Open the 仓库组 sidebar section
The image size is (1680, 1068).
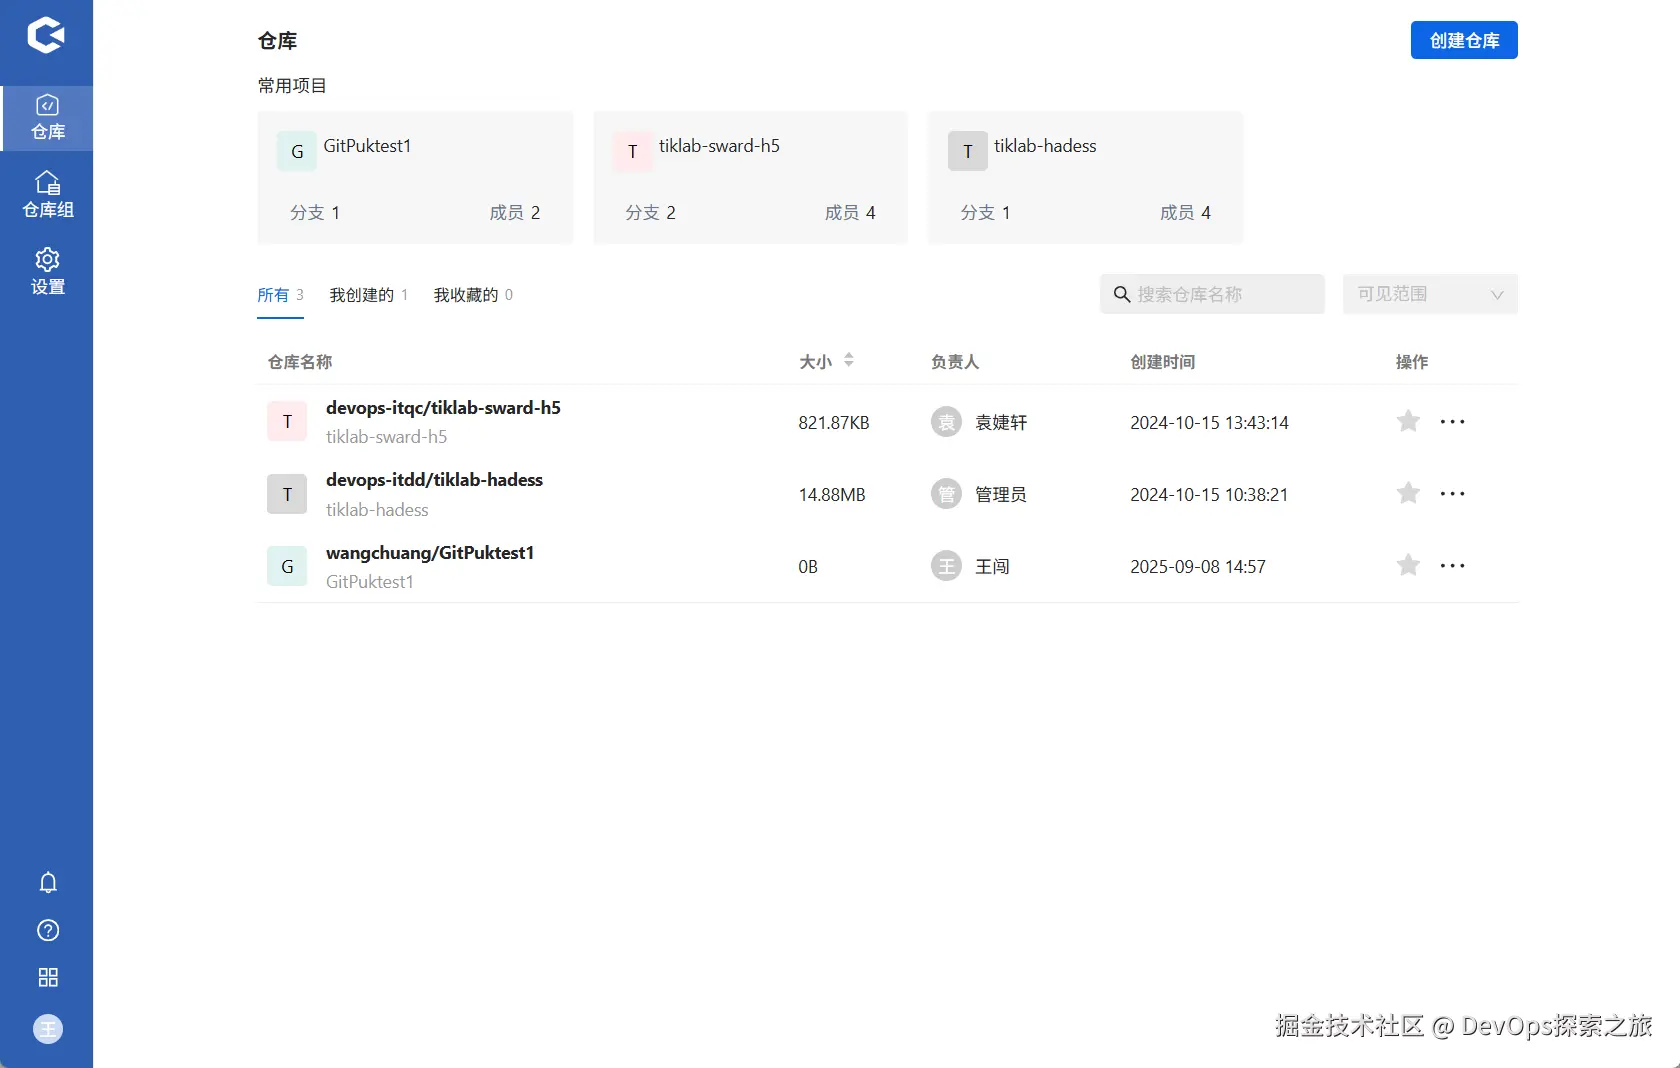[47, 195]
